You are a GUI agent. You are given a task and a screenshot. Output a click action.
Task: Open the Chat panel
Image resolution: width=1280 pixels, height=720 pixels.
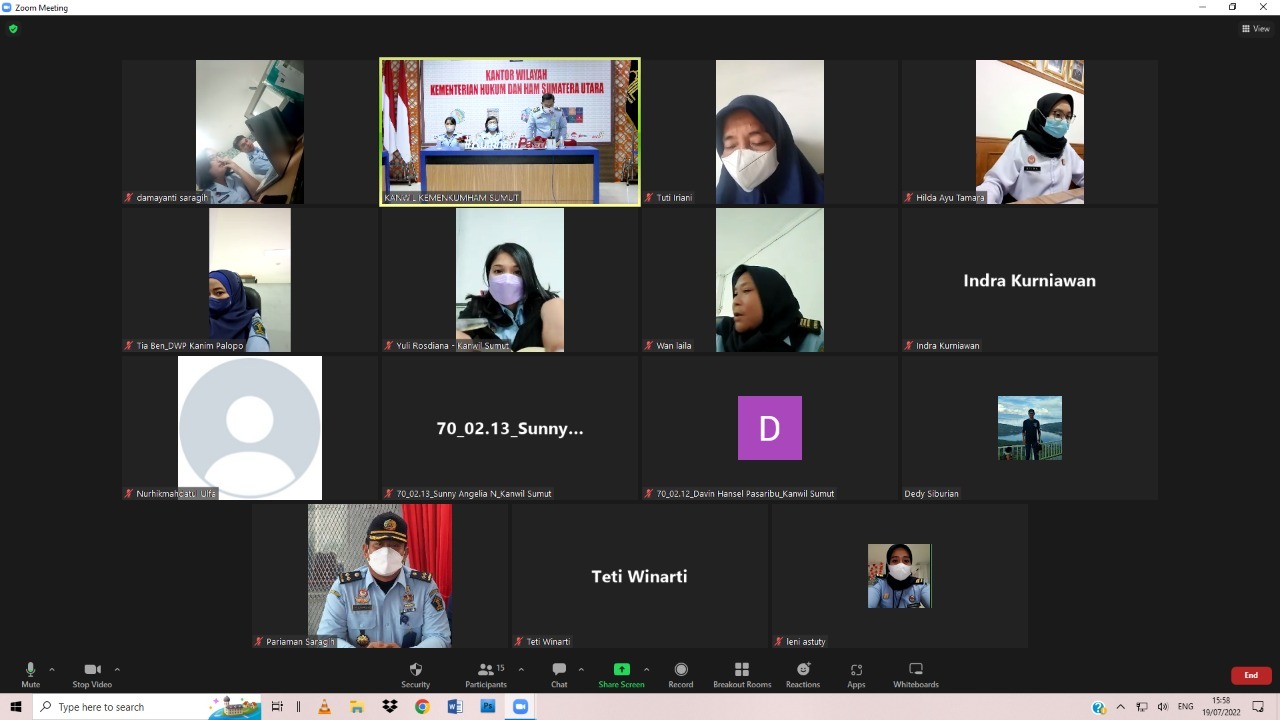559,670
